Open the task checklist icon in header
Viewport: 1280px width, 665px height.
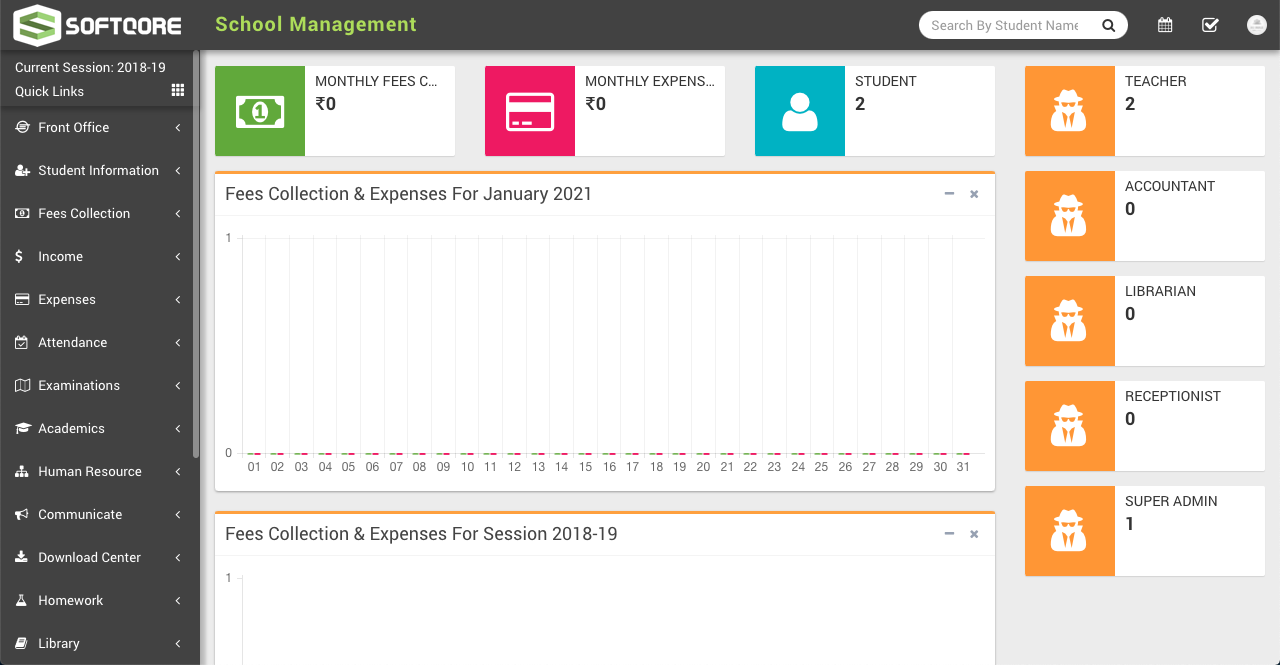[1210, 25]
